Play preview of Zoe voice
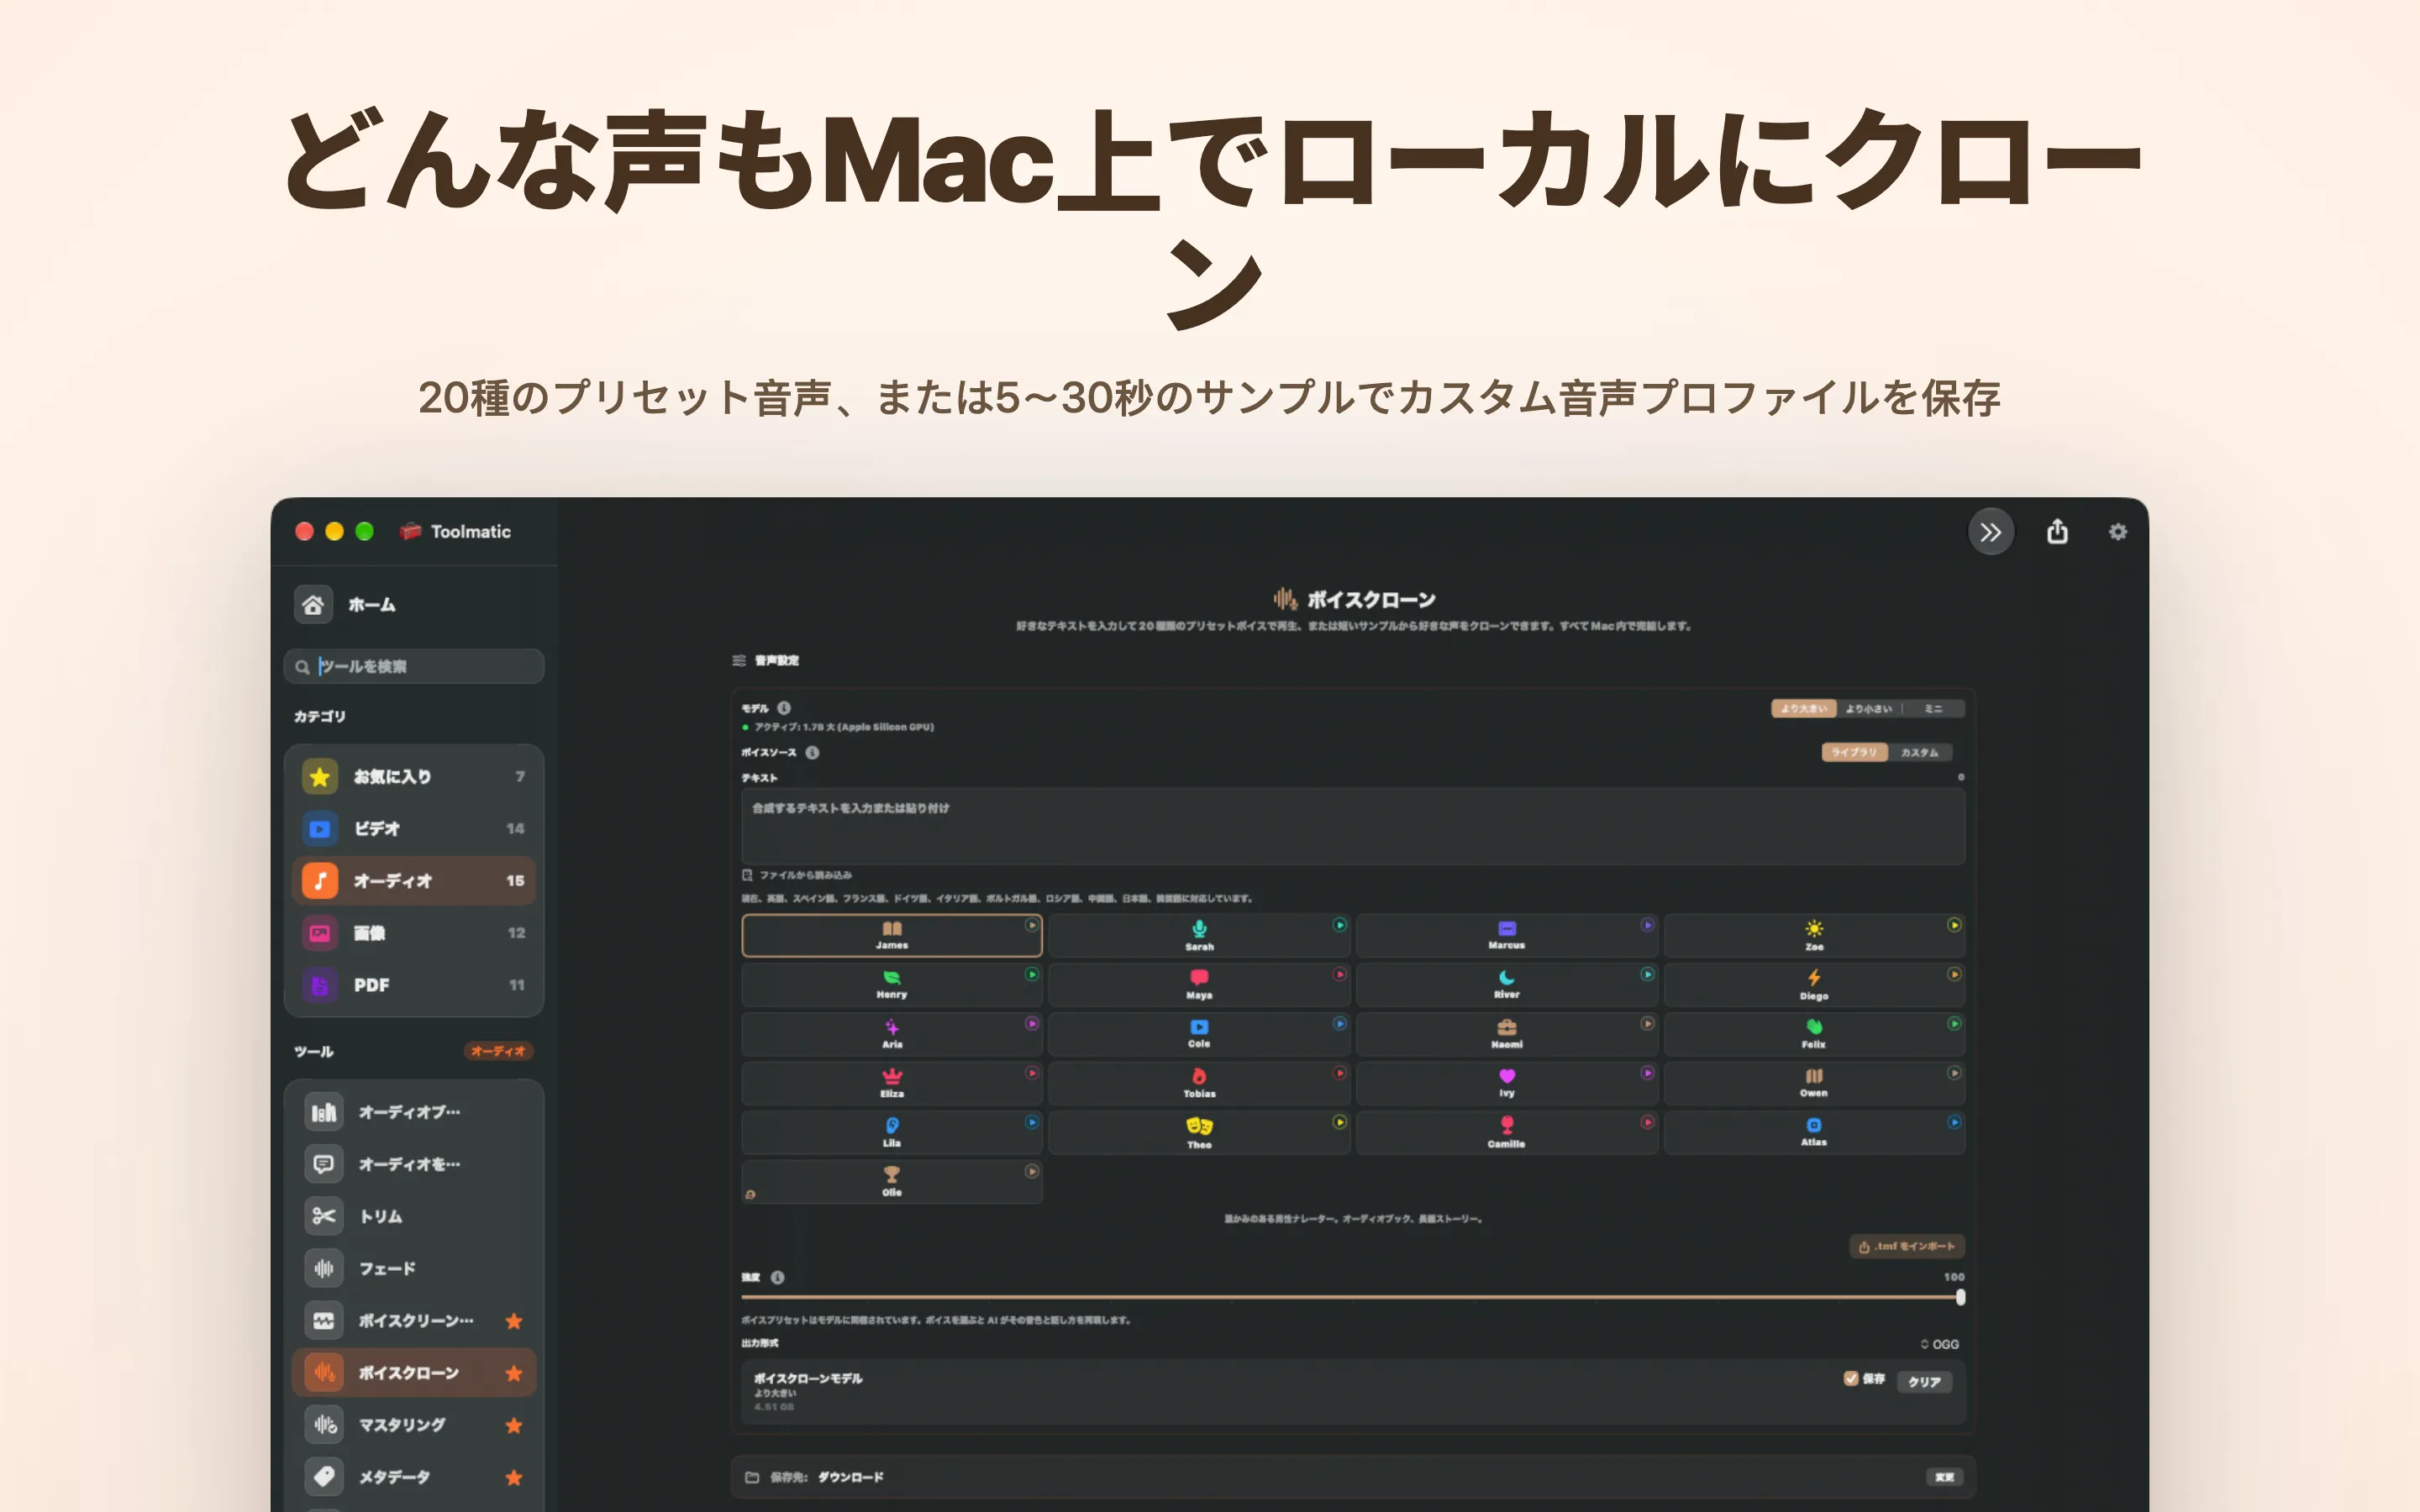Image resolution: width=2420 pixels, height=1512 pixels. 1954,925
